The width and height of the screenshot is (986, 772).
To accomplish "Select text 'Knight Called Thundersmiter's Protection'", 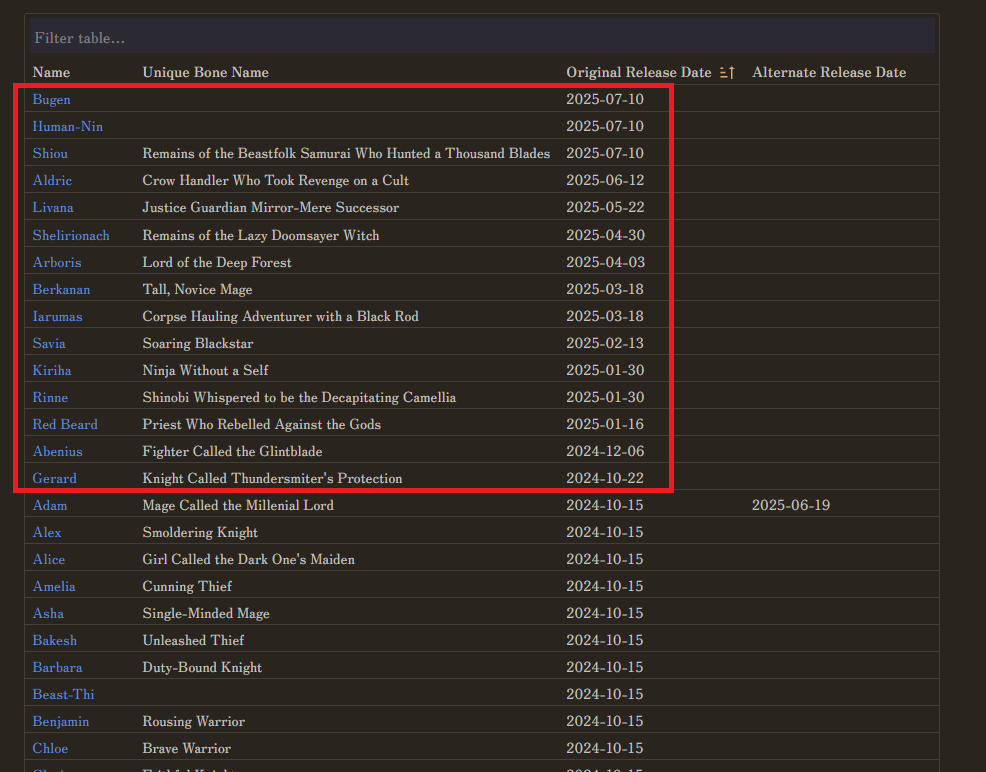I will pos(272,478).
